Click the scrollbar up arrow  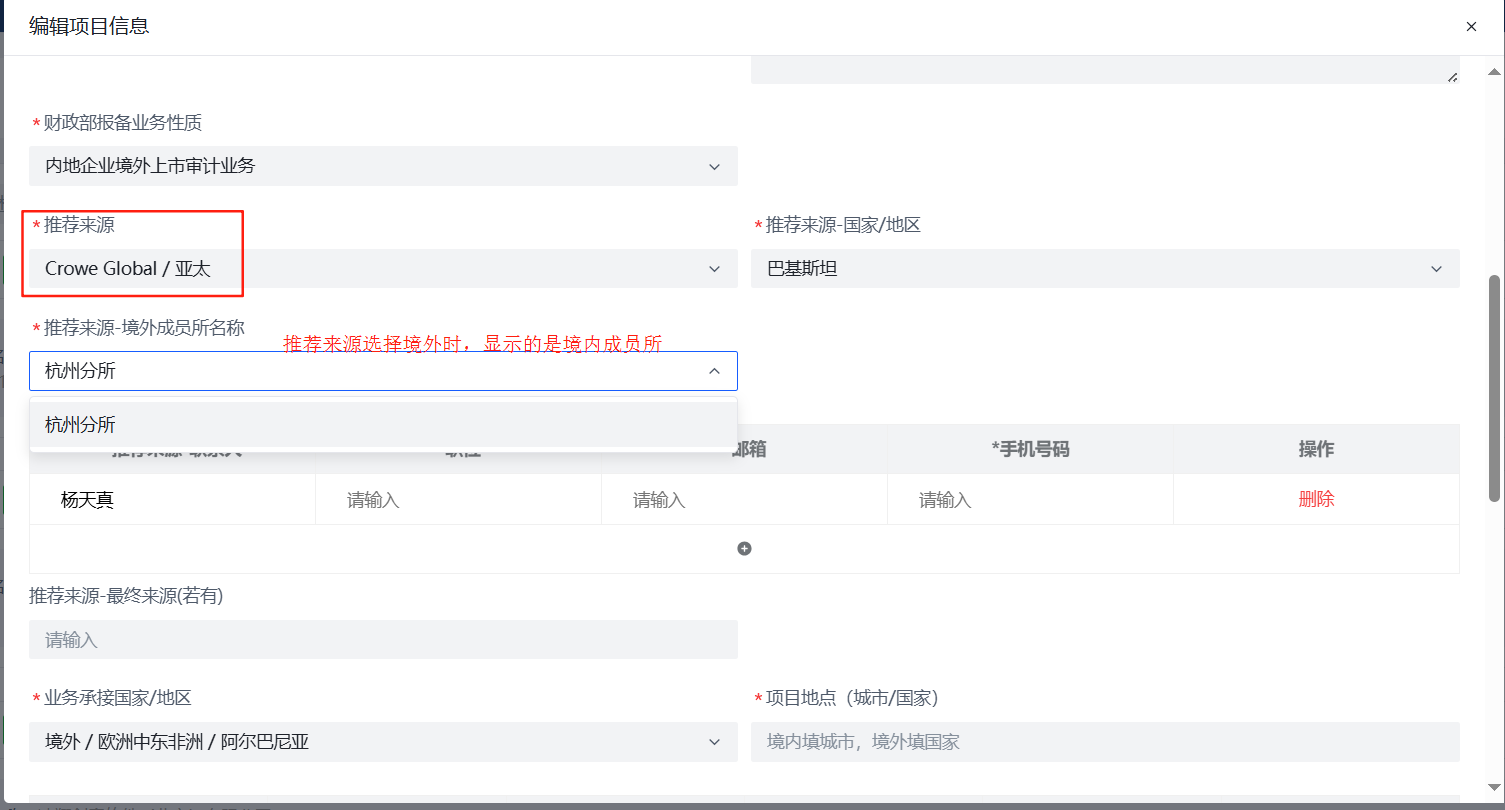1495,71
